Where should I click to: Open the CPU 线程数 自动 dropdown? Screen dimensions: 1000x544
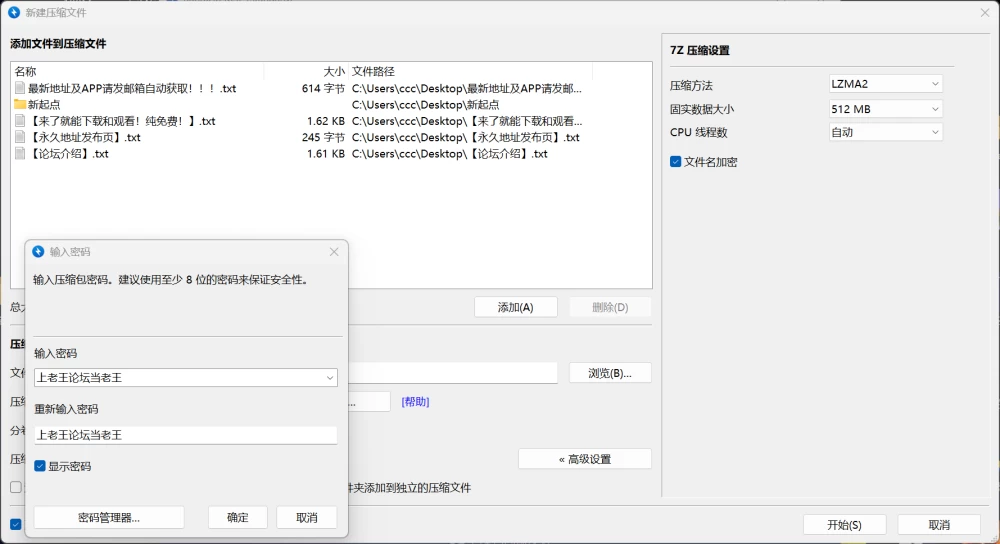pyautogui.click(x=885, y=132)
